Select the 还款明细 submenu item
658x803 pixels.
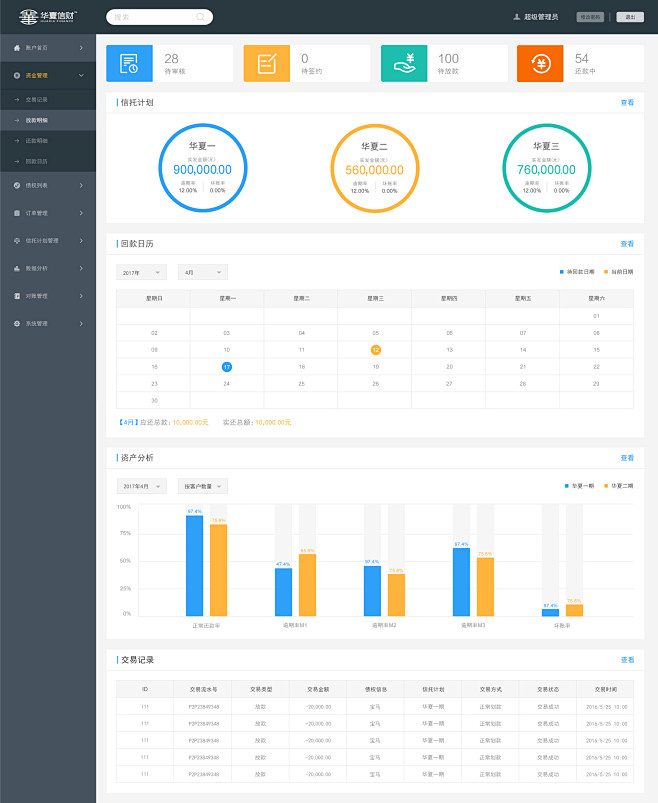pos(48,141)
